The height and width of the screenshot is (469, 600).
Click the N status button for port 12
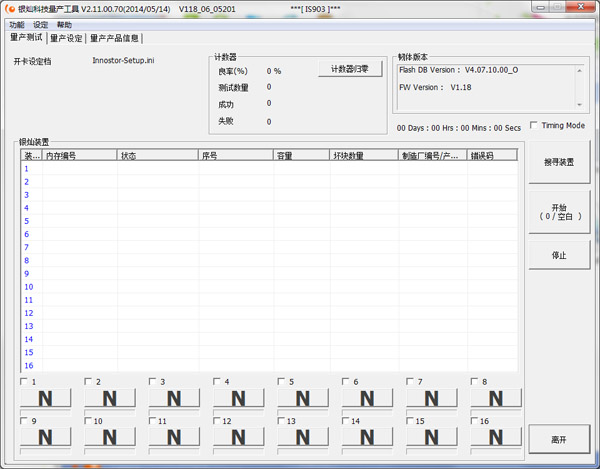[x=238, y=437]
